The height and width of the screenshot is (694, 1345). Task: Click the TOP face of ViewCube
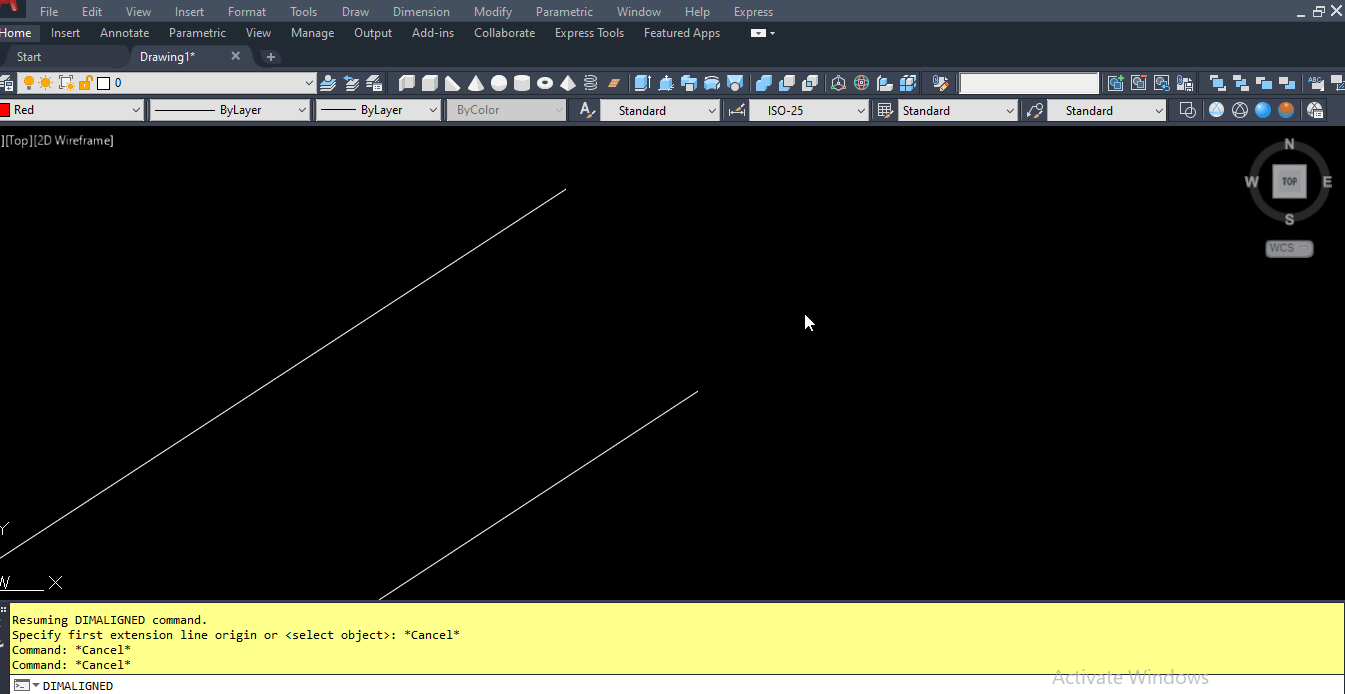click(x=1289, y=182)
